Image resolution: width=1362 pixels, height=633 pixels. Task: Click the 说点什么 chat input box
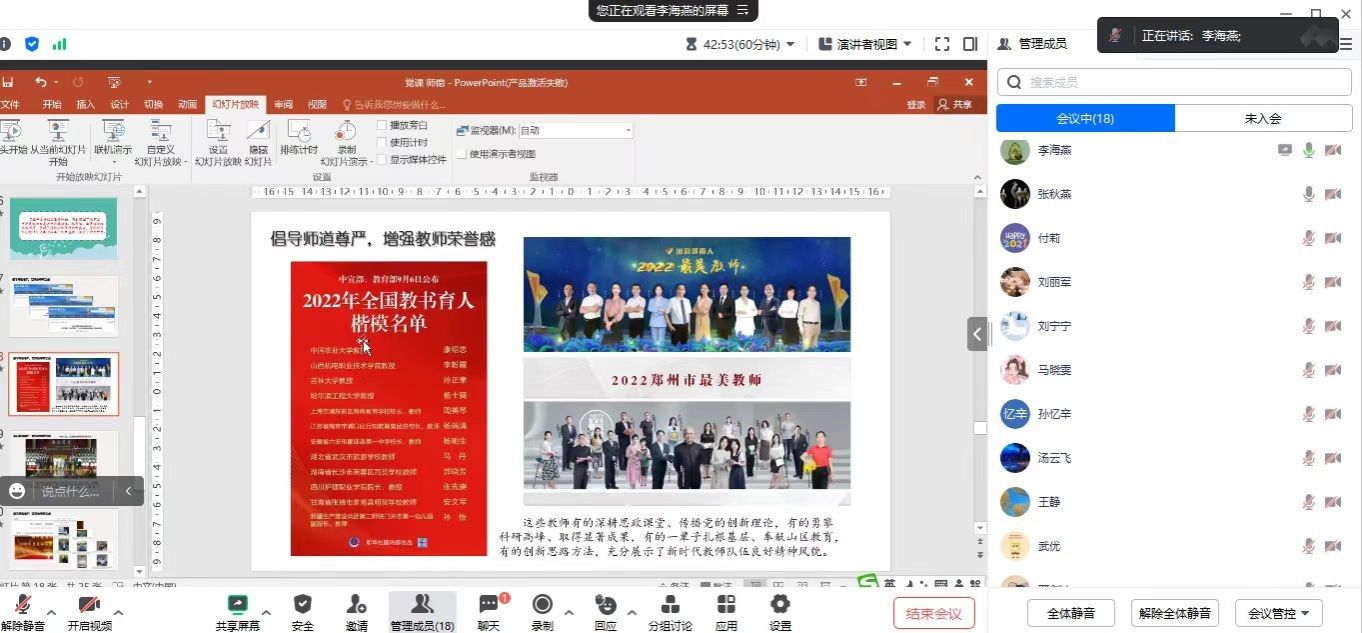coord(72,491)
